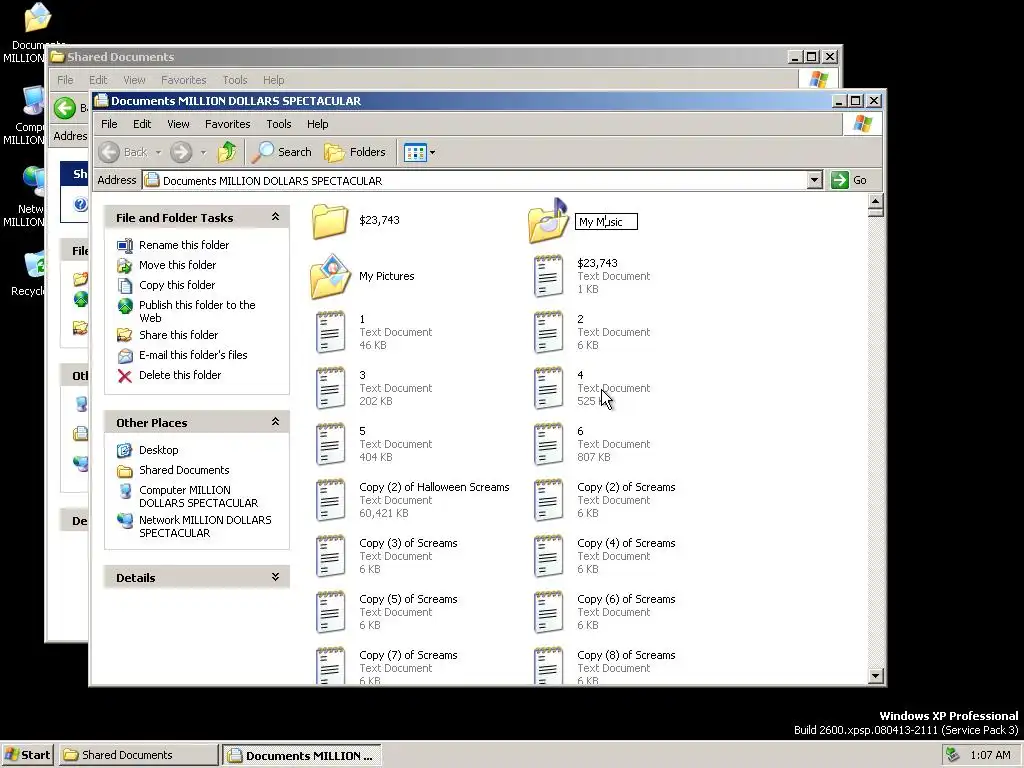Open the View menu in front window

pos(178,124)
